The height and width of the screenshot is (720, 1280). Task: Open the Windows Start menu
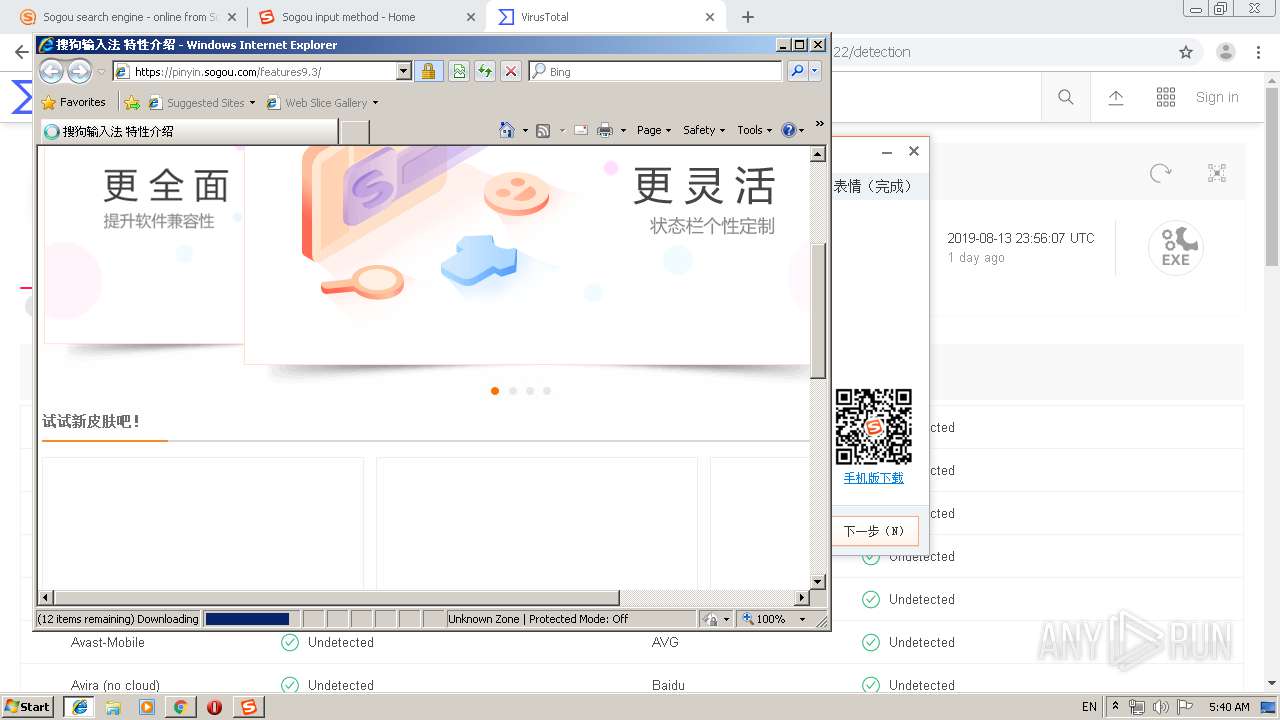click(28, 706)
